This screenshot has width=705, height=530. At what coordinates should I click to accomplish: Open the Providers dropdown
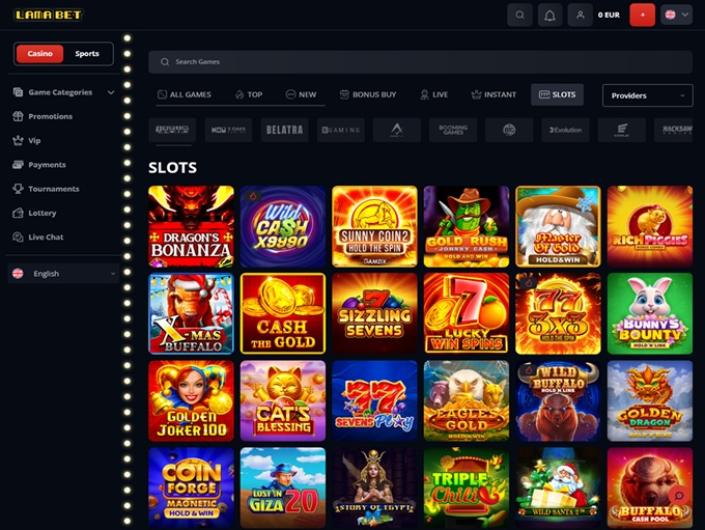pyautogui.click(x=647, y=95)
